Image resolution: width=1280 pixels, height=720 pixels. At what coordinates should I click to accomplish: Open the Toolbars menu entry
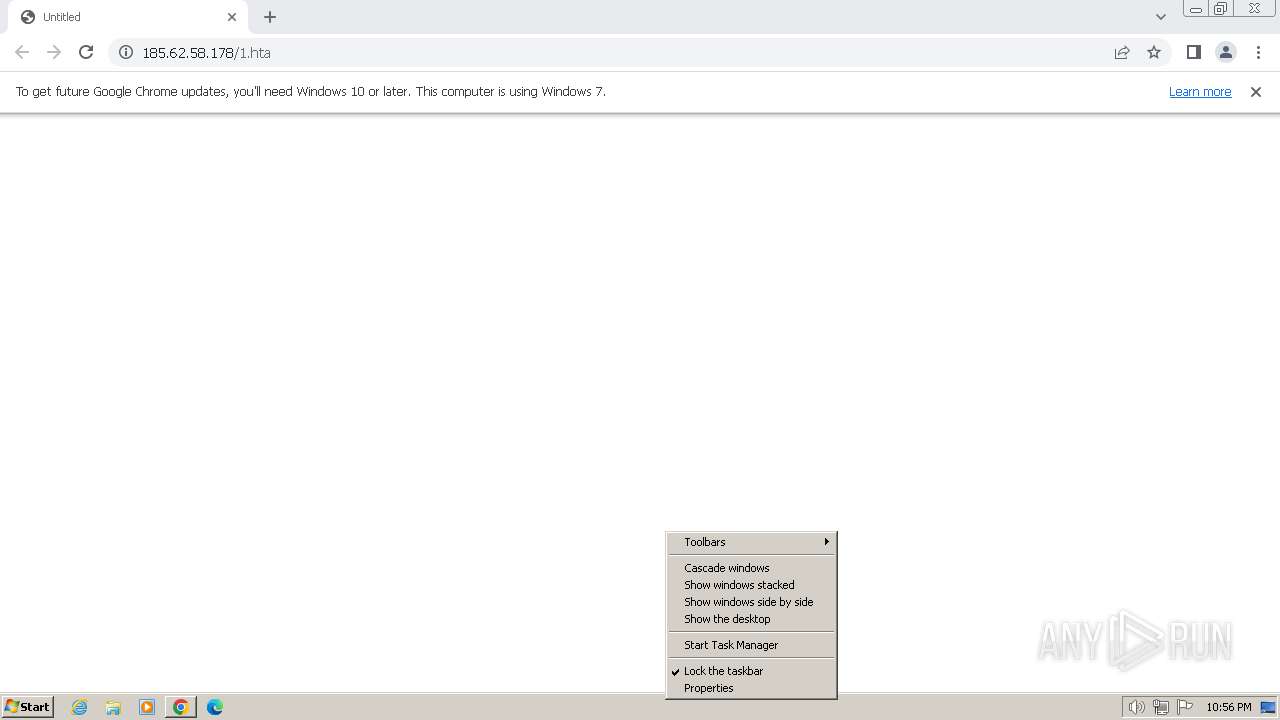click(751, 542)
